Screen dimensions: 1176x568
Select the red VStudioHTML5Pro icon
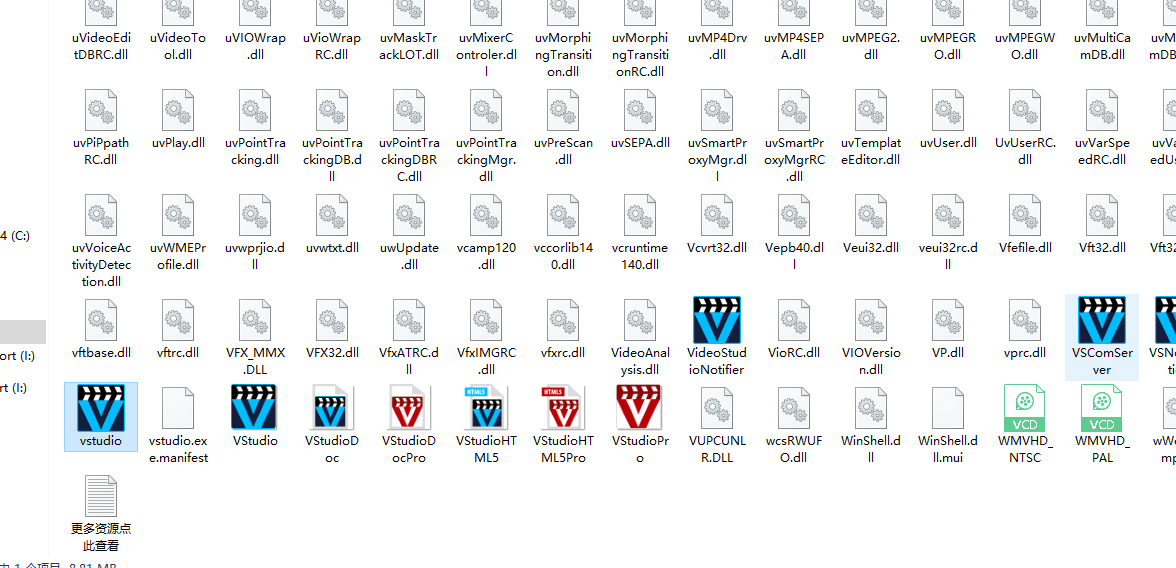563,408
